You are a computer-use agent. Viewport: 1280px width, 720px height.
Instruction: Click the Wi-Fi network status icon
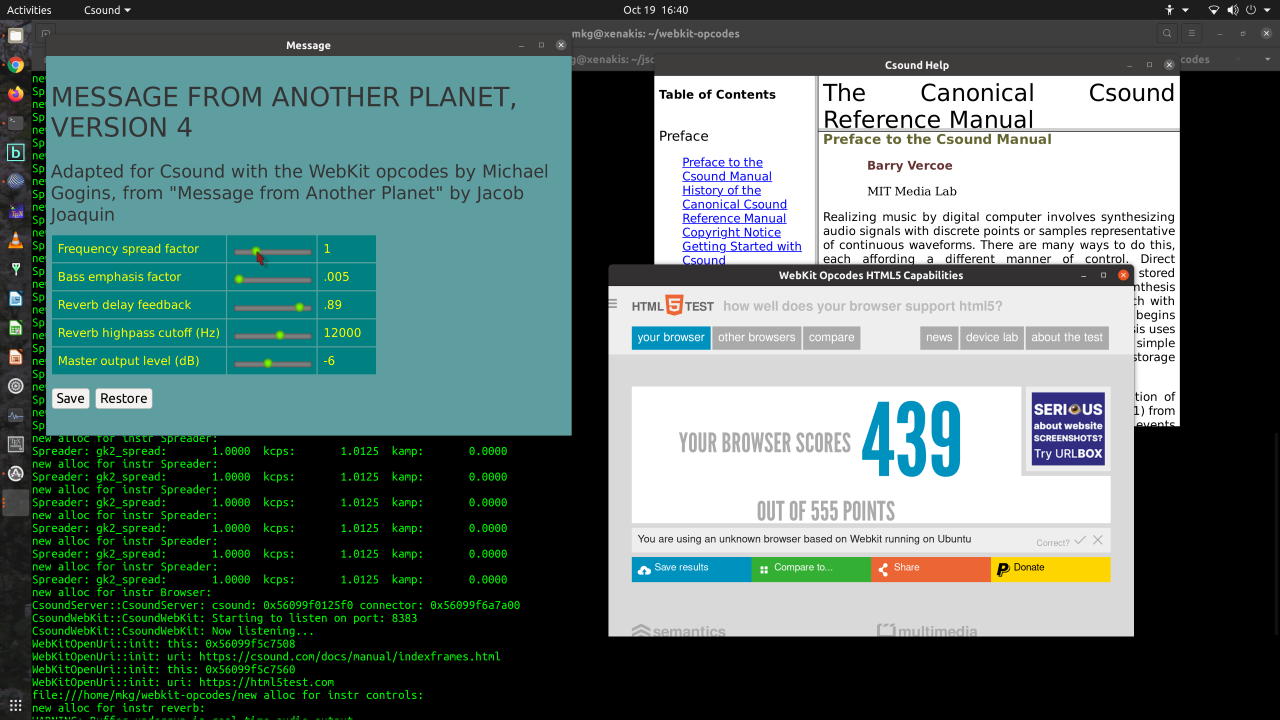tap(1214, 10)
